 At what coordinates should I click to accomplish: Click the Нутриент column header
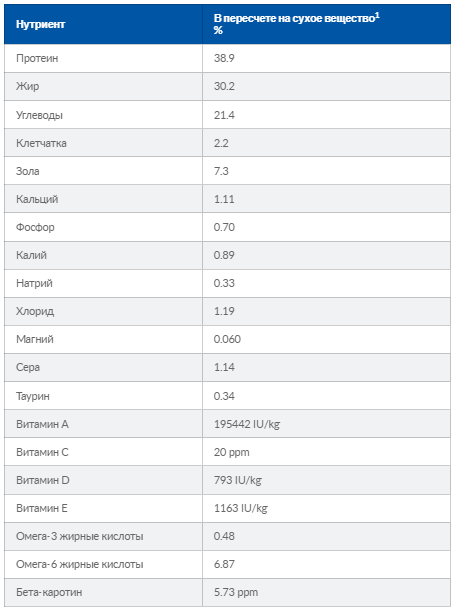tap(40, 24)
